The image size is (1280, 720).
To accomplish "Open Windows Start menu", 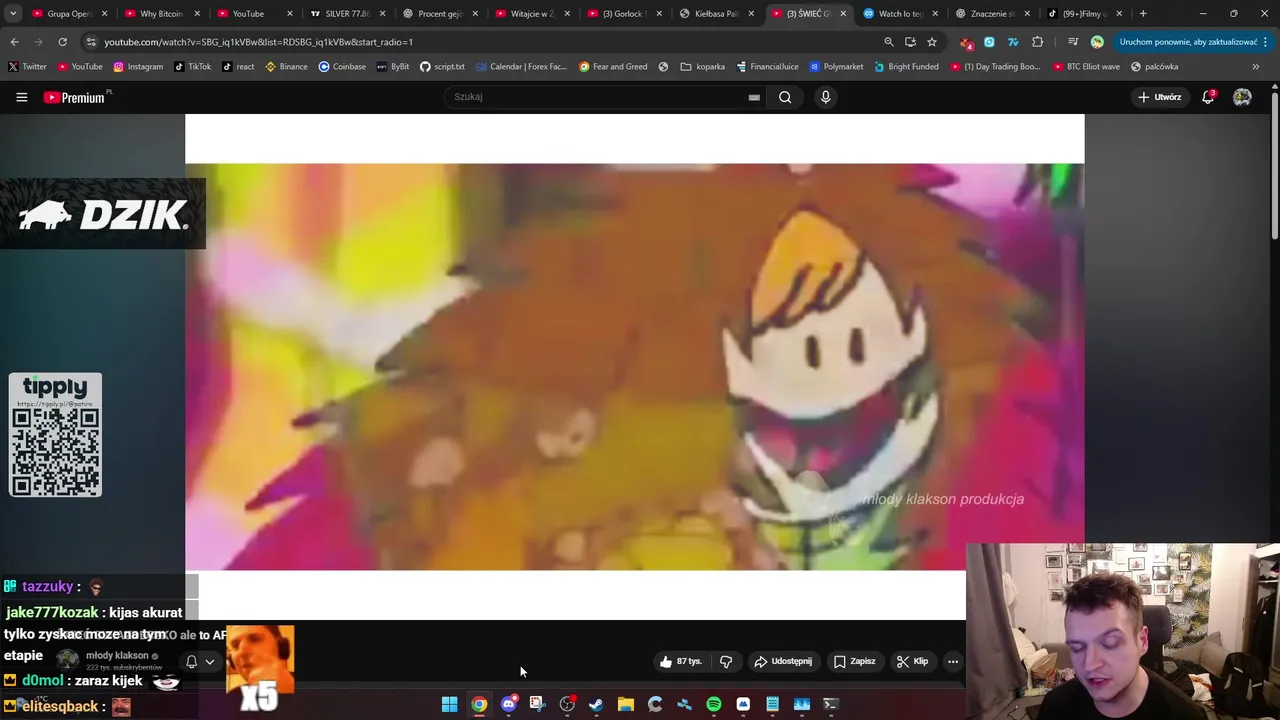I will click(449, 704).
